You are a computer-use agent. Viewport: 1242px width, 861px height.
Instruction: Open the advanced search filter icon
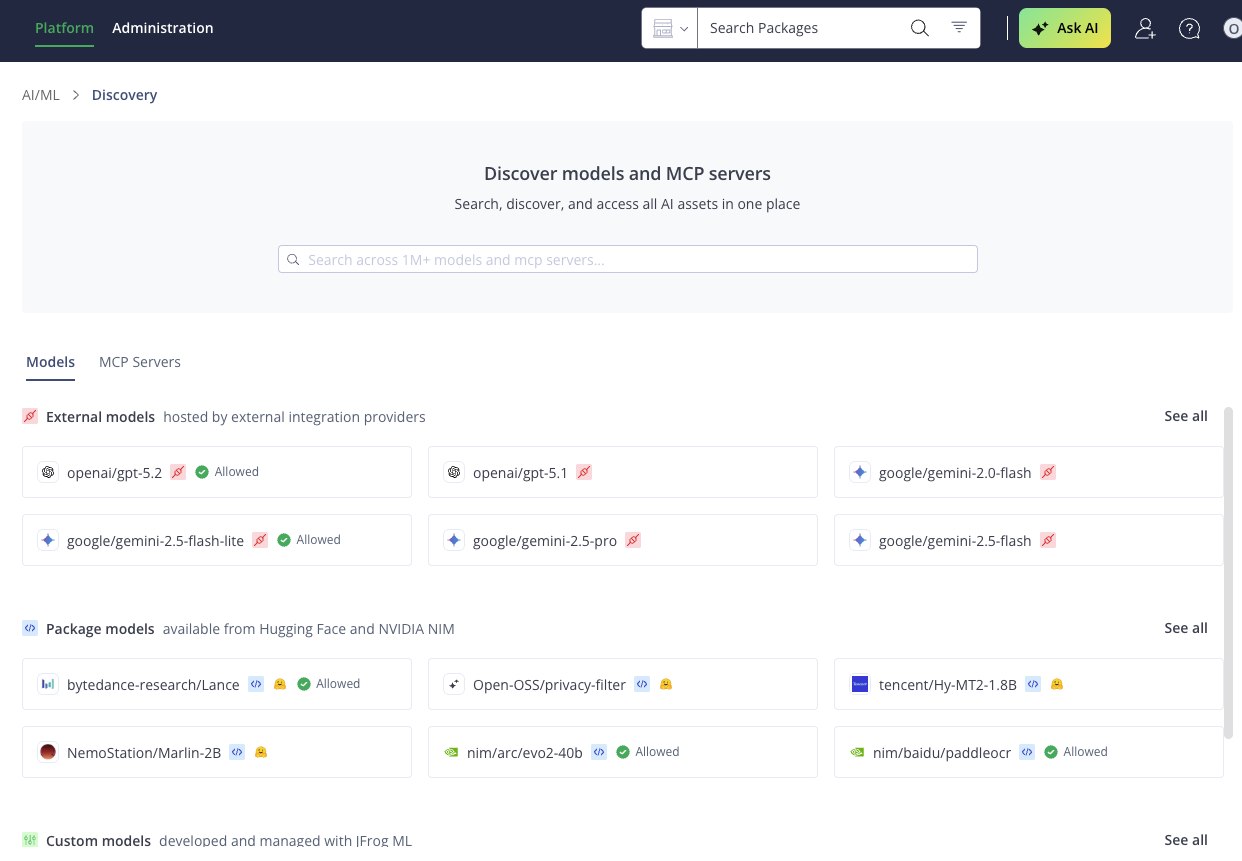pyautogui.click(x=959, y=28)
